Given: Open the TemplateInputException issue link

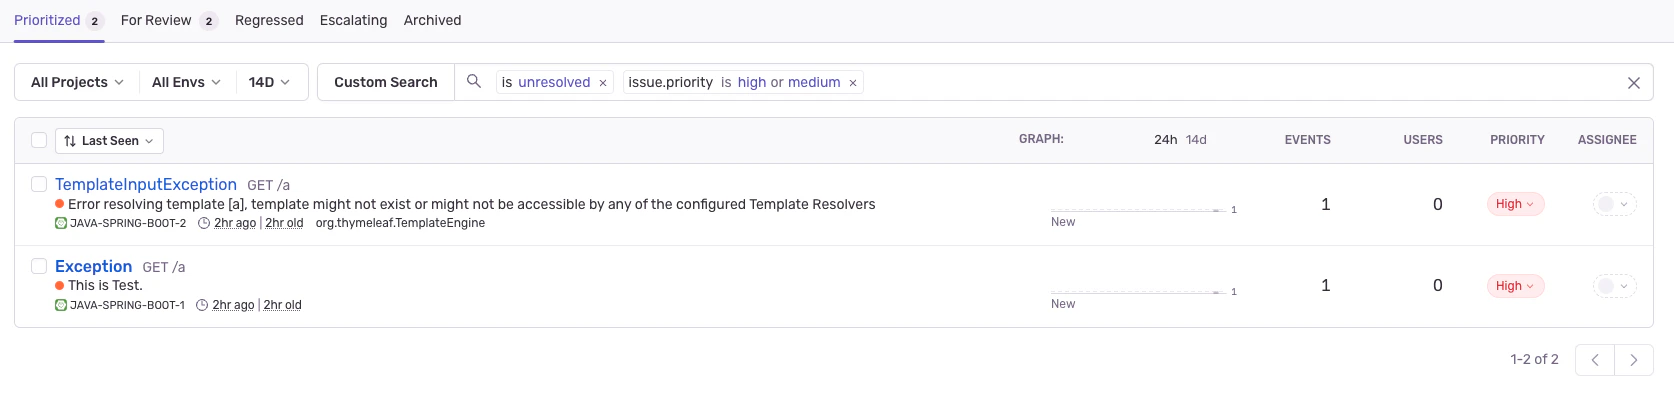Looking at the screenshot, I should coord(146,184).
